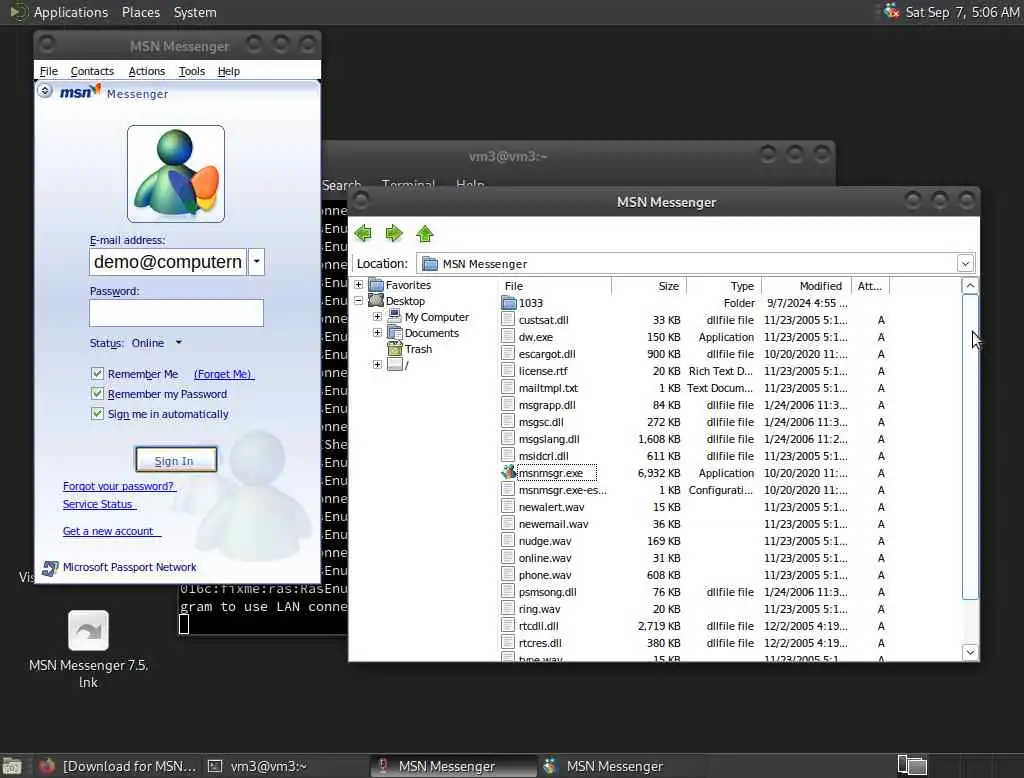Click the Trash icon in folder tree
Viewport: 1024px width, 778px height.
point(394,349)
